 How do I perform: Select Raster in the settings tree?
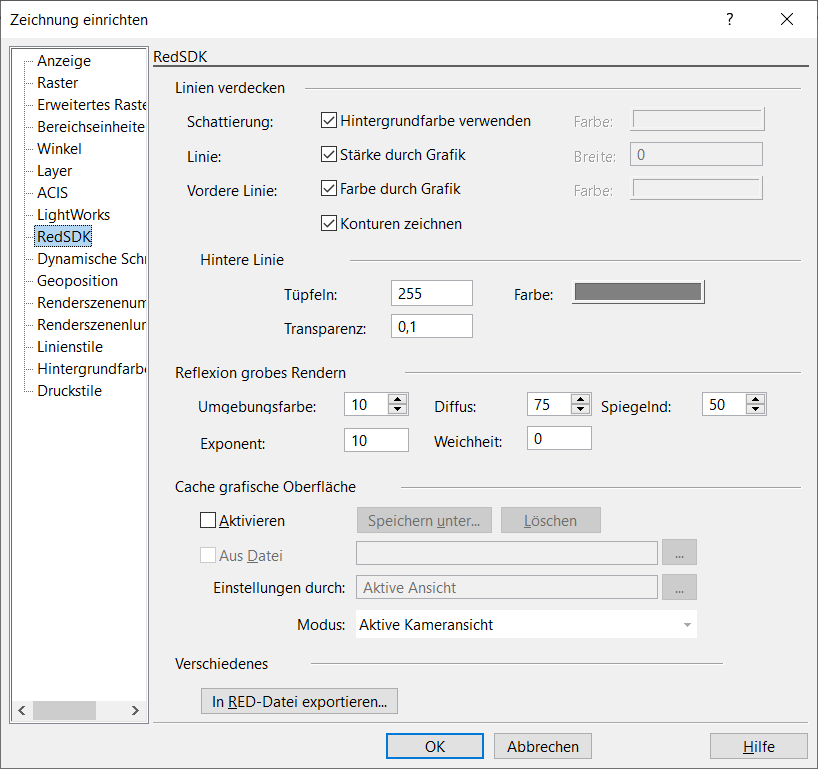[x=57, y=83]
